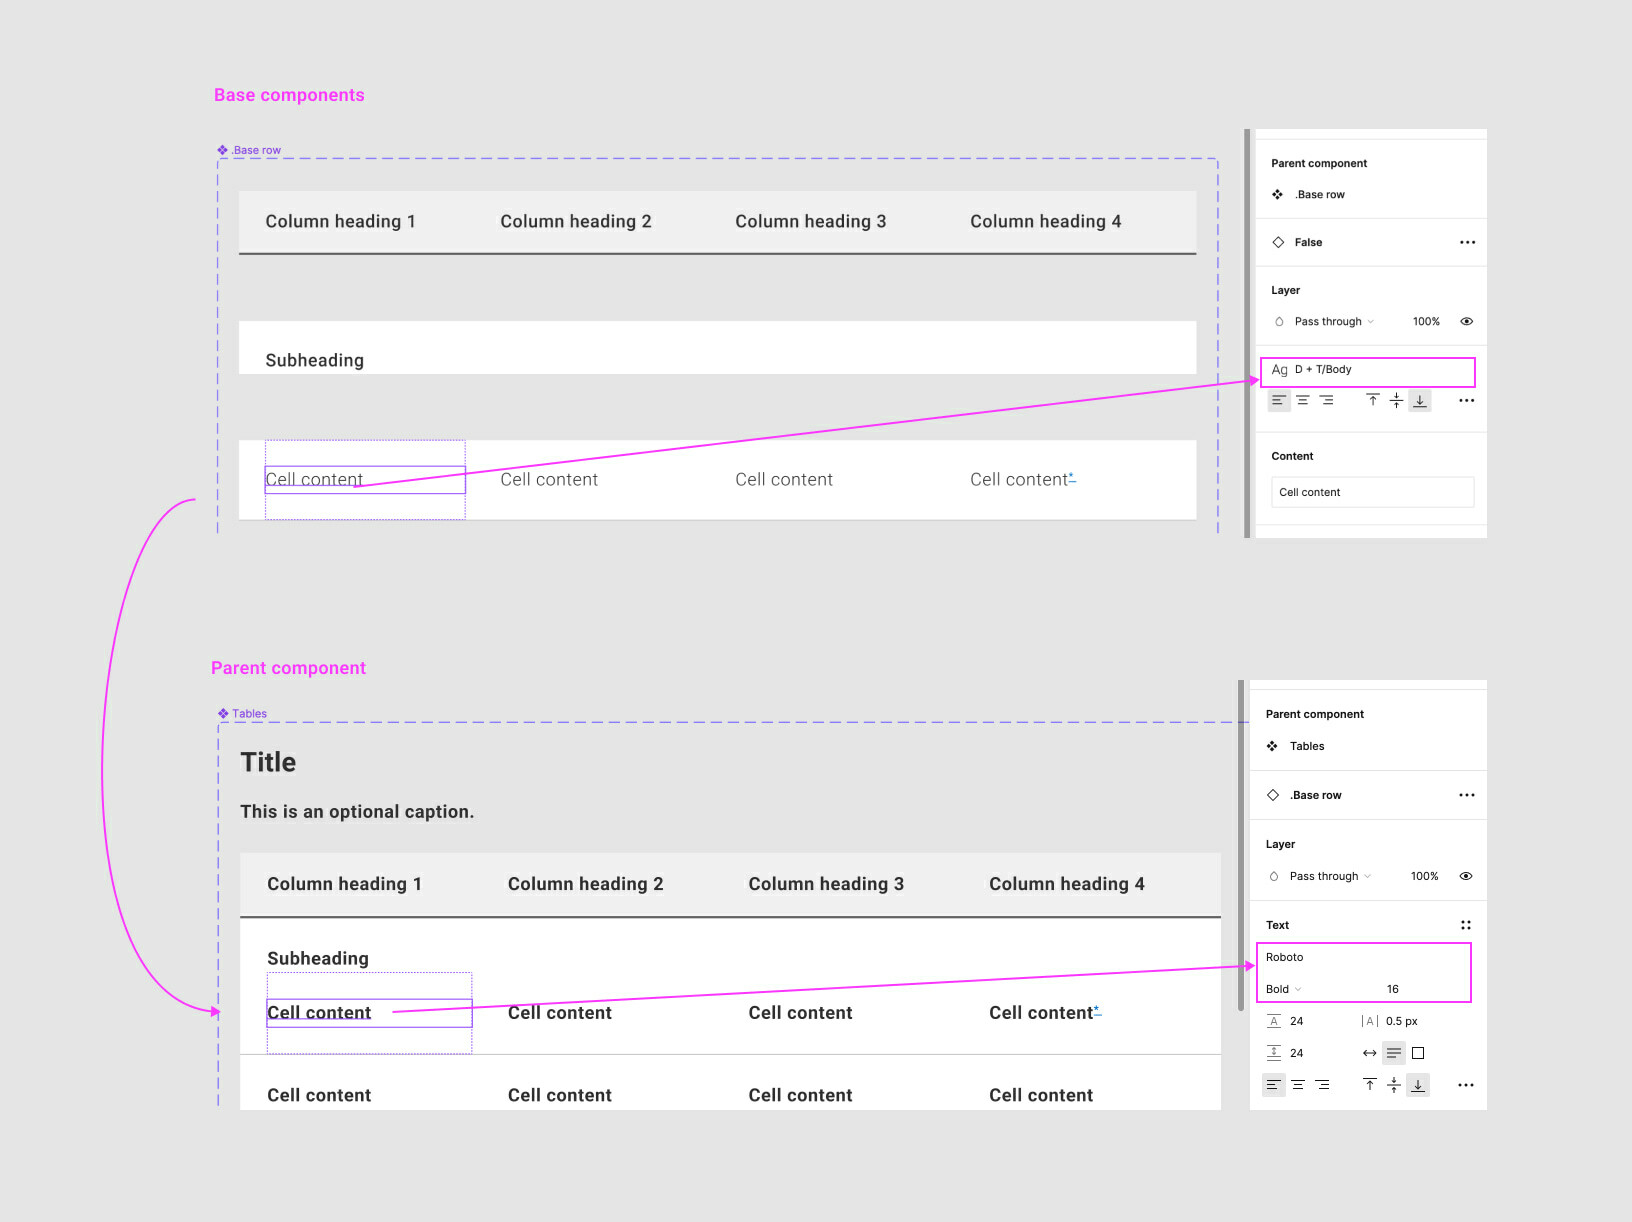The width and height of the screenshot is (1632, 1222).
Task: Click Column heading 4 in Tables component
Action: [x=1067, y=884]
